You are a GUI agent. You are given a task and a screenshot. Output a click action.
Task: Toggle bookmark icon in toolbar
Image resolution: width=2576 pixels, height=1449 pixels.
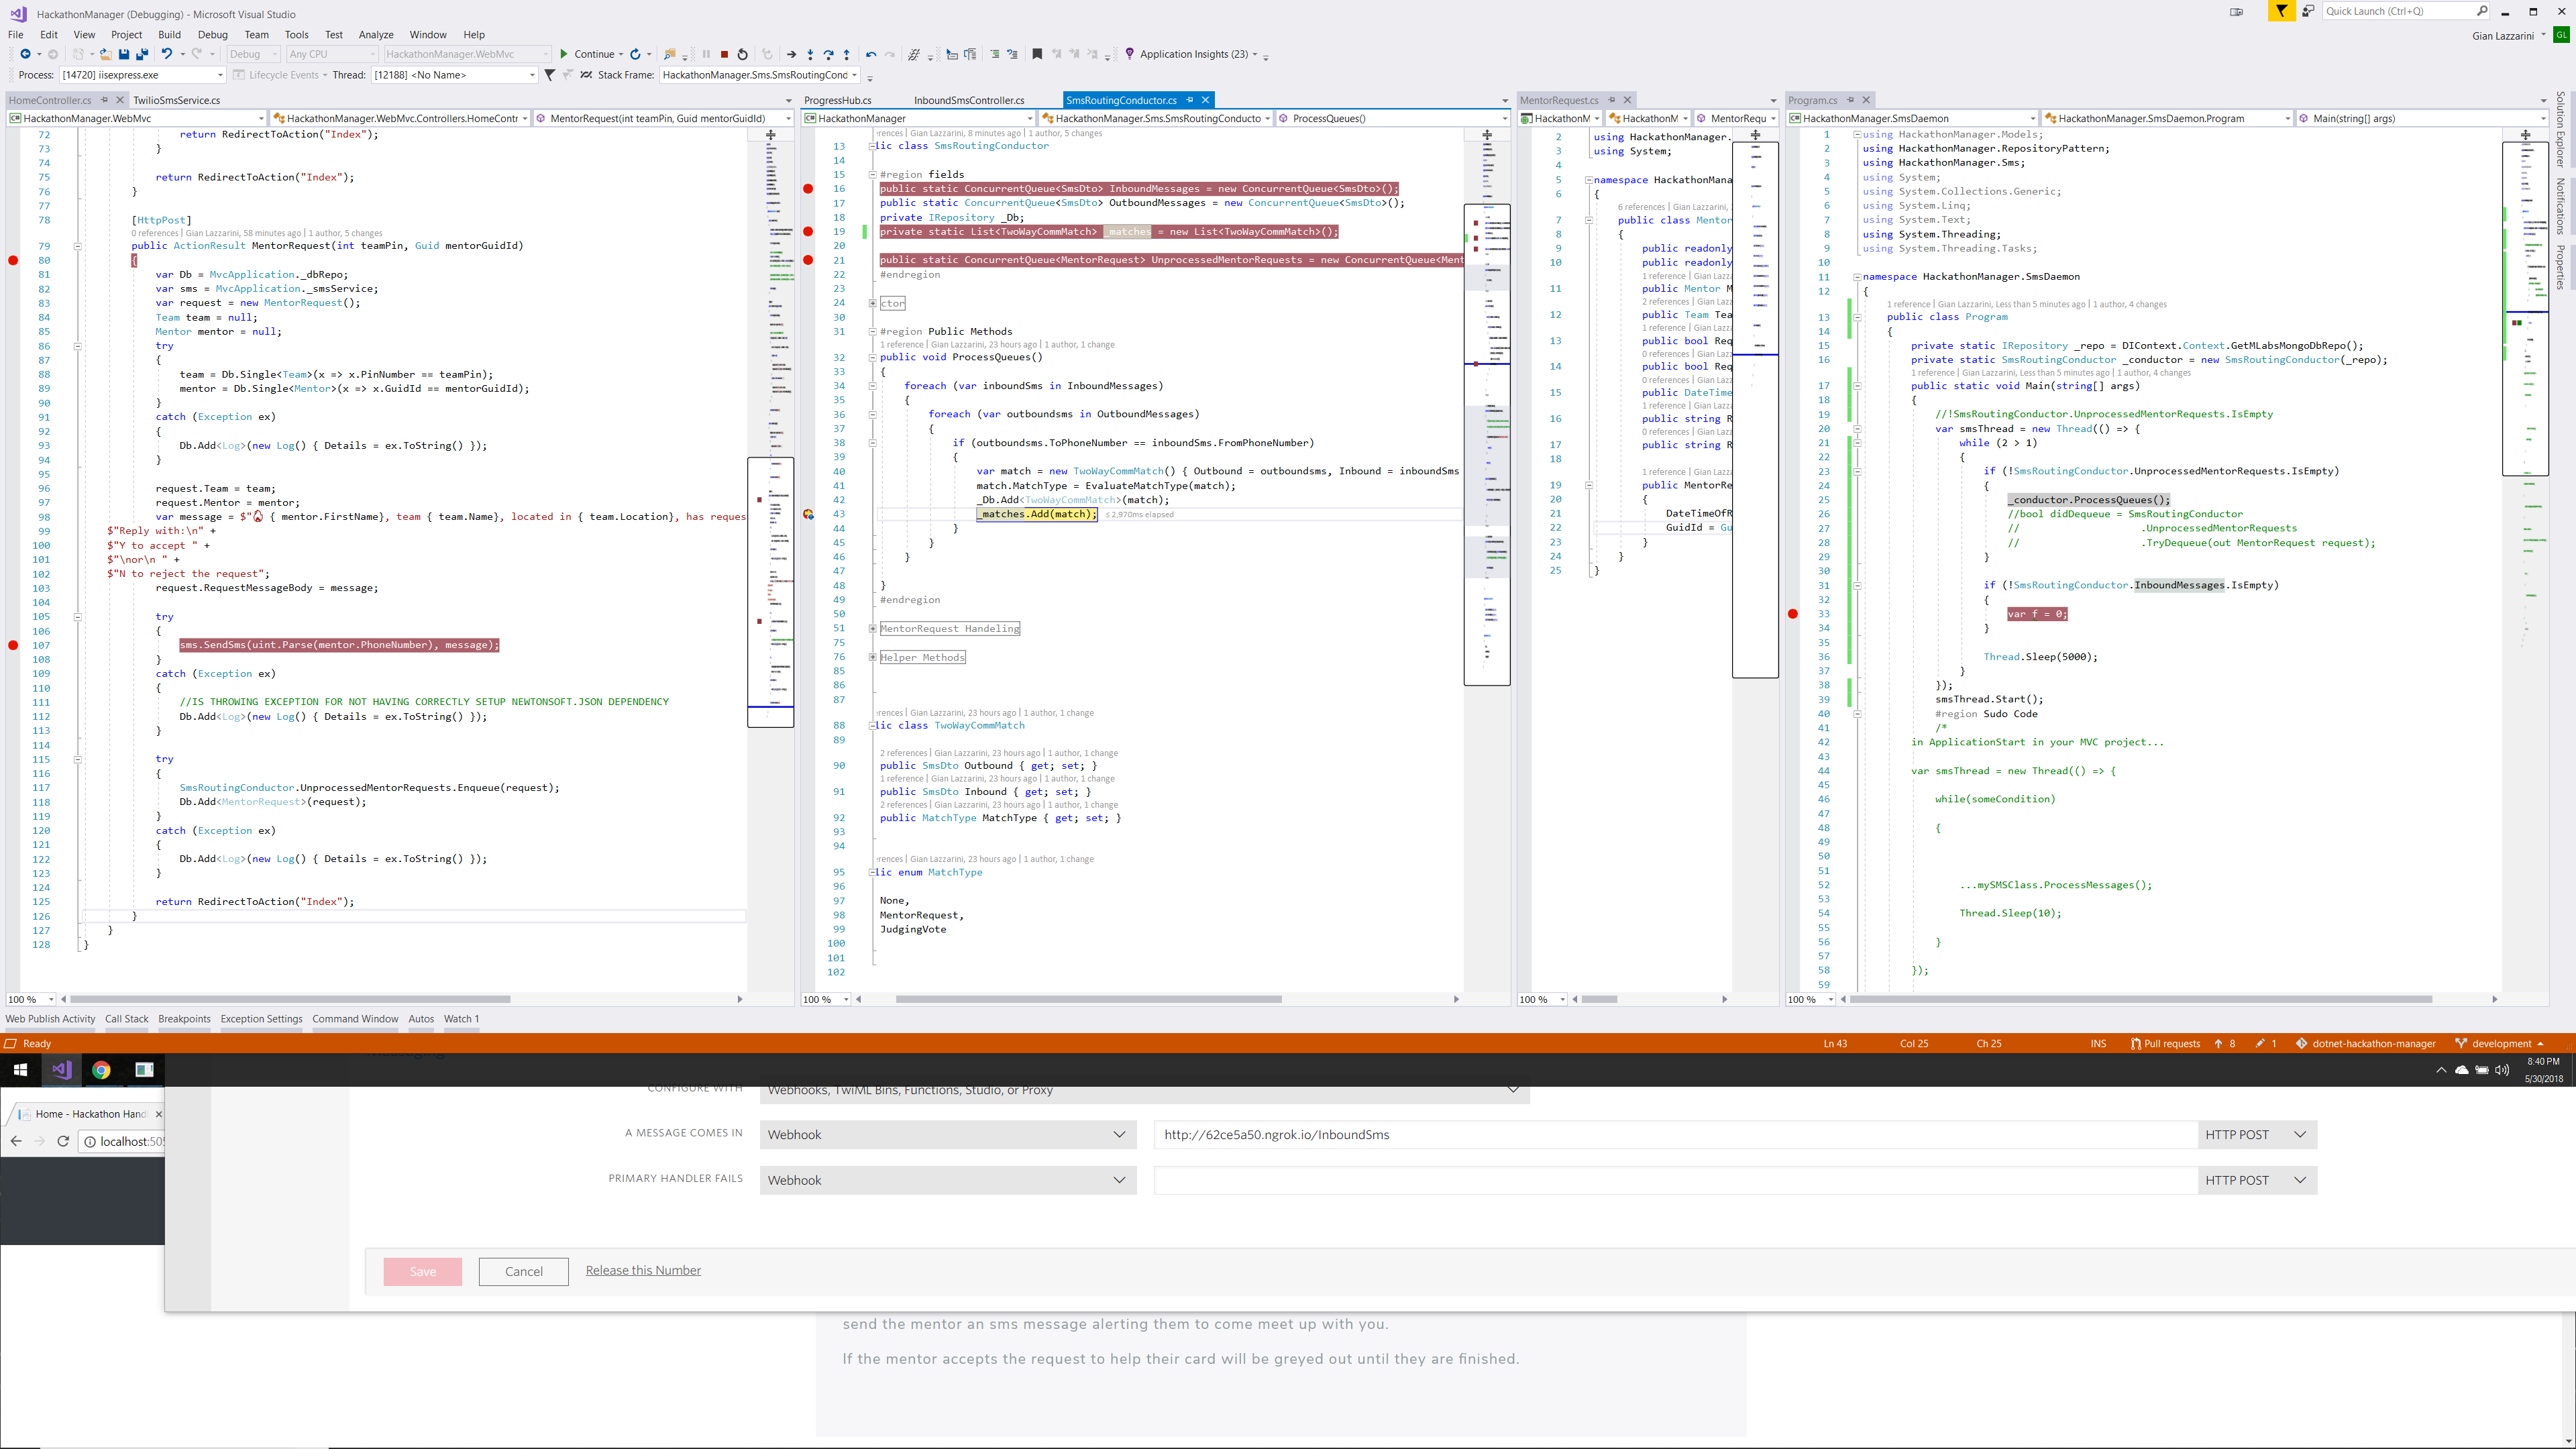point(1037,54)
